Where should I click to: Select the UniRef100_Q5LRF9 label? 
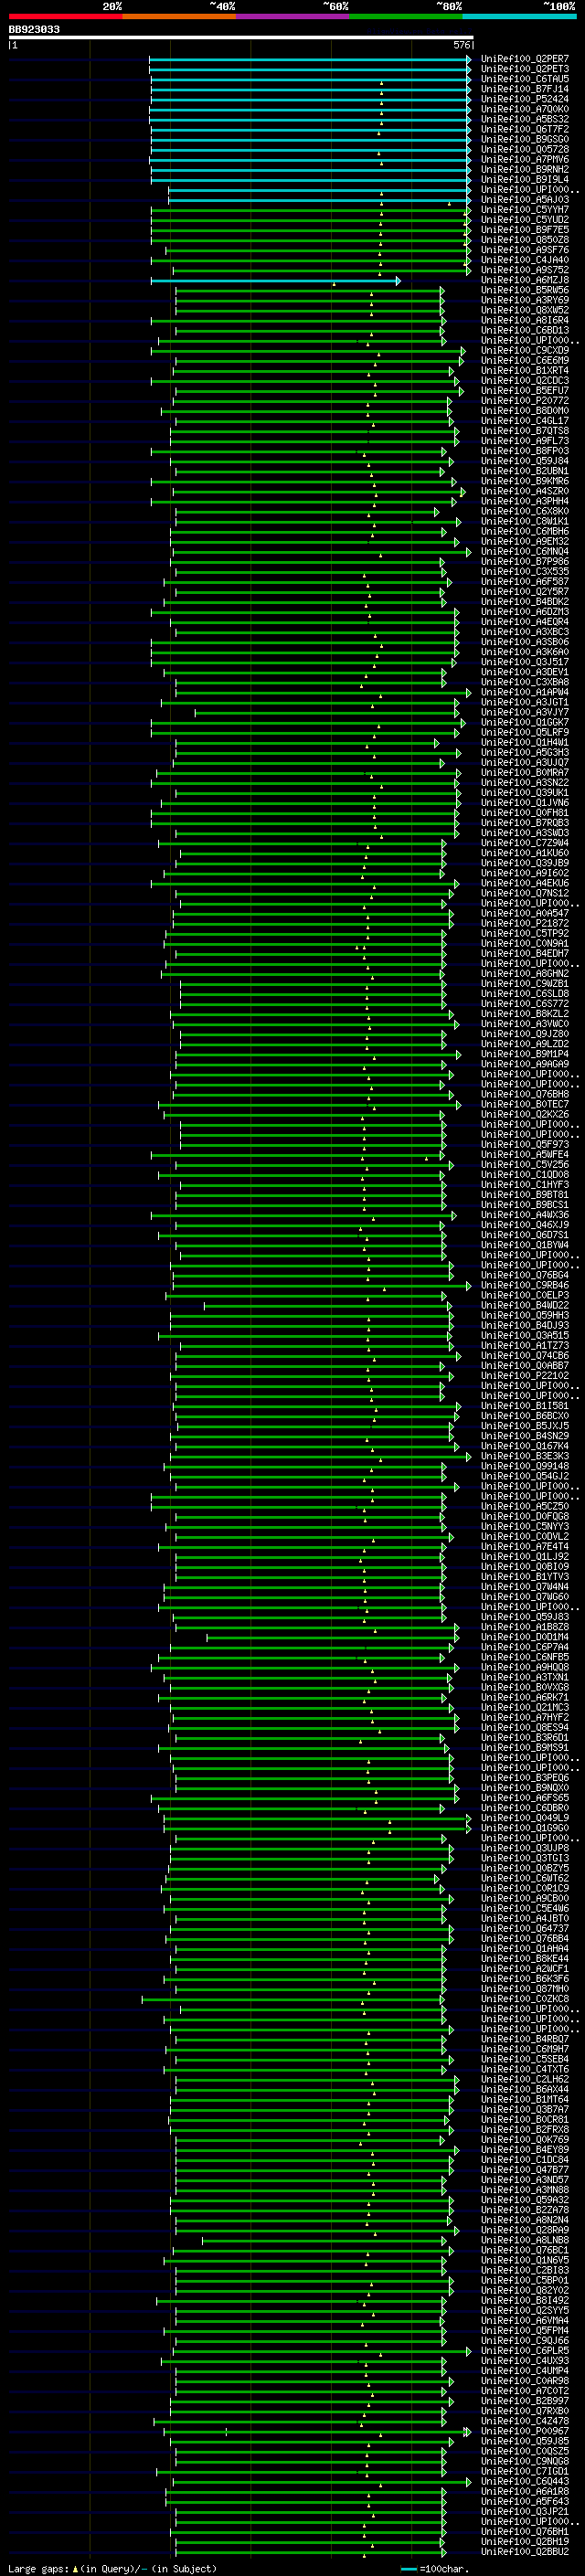coord(524,733)
